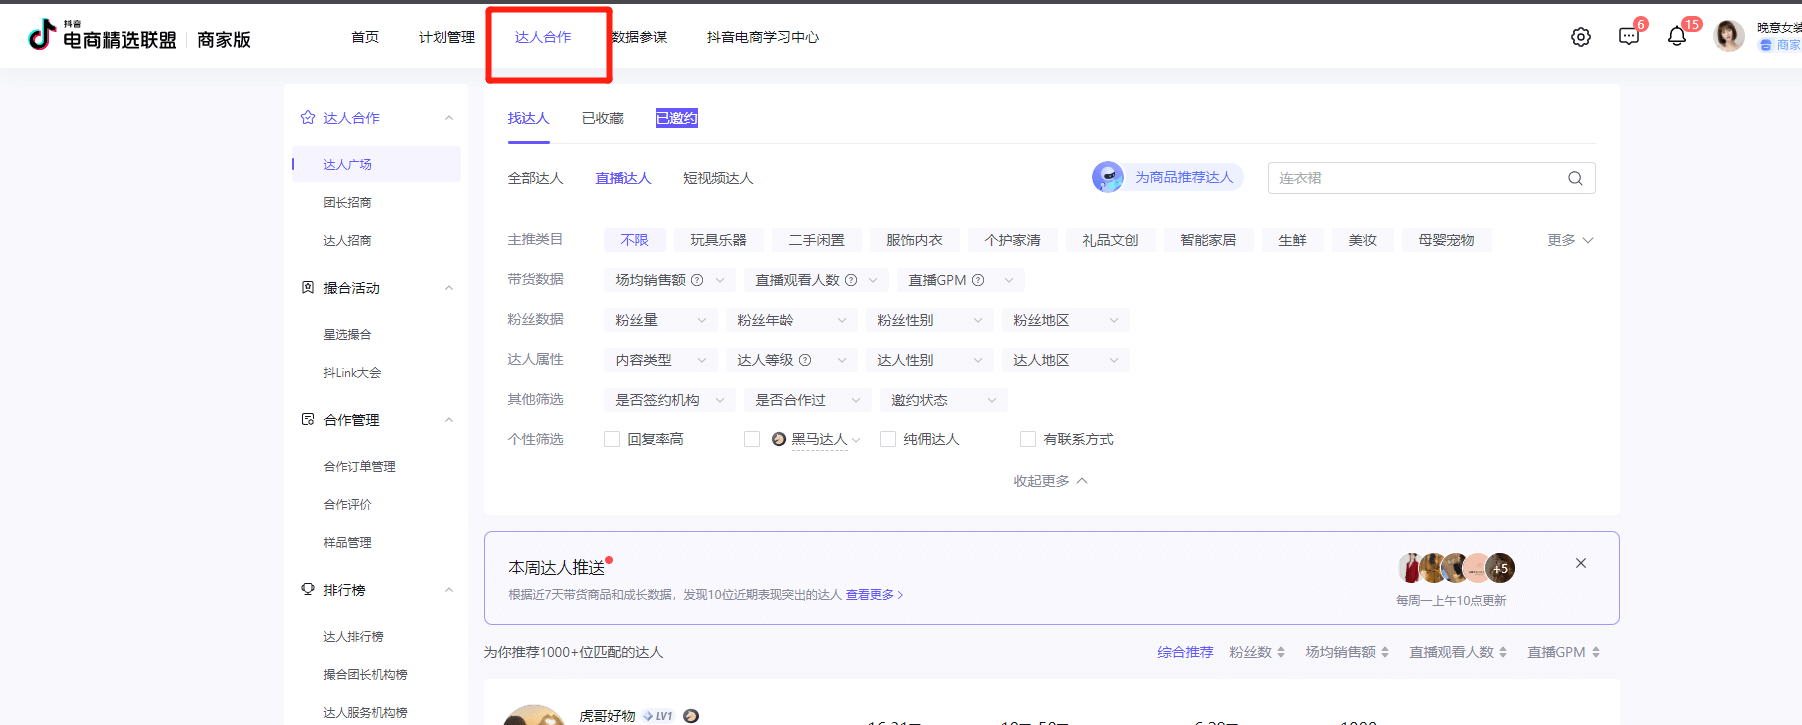Open the 粉丝性别 dropdown
The image size is (1802, 725).
[930, 320]
